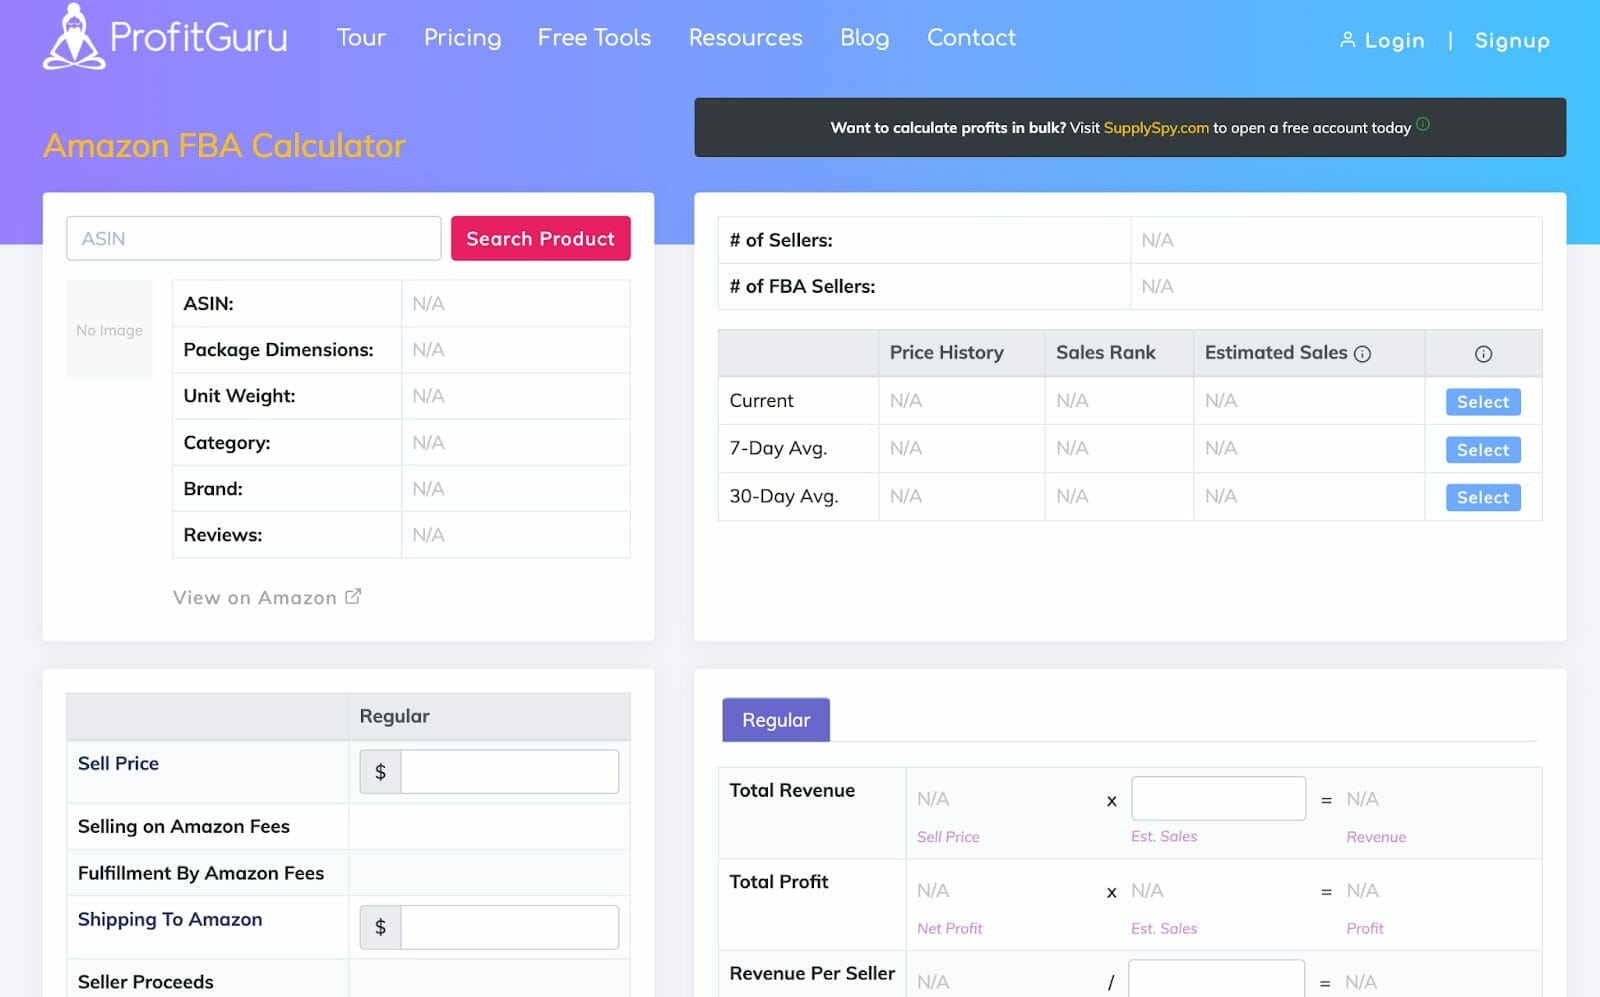Click the '# of FBA Sellers:' label
This screenshot has height=997, width=1600.
(x=802, y=287)
